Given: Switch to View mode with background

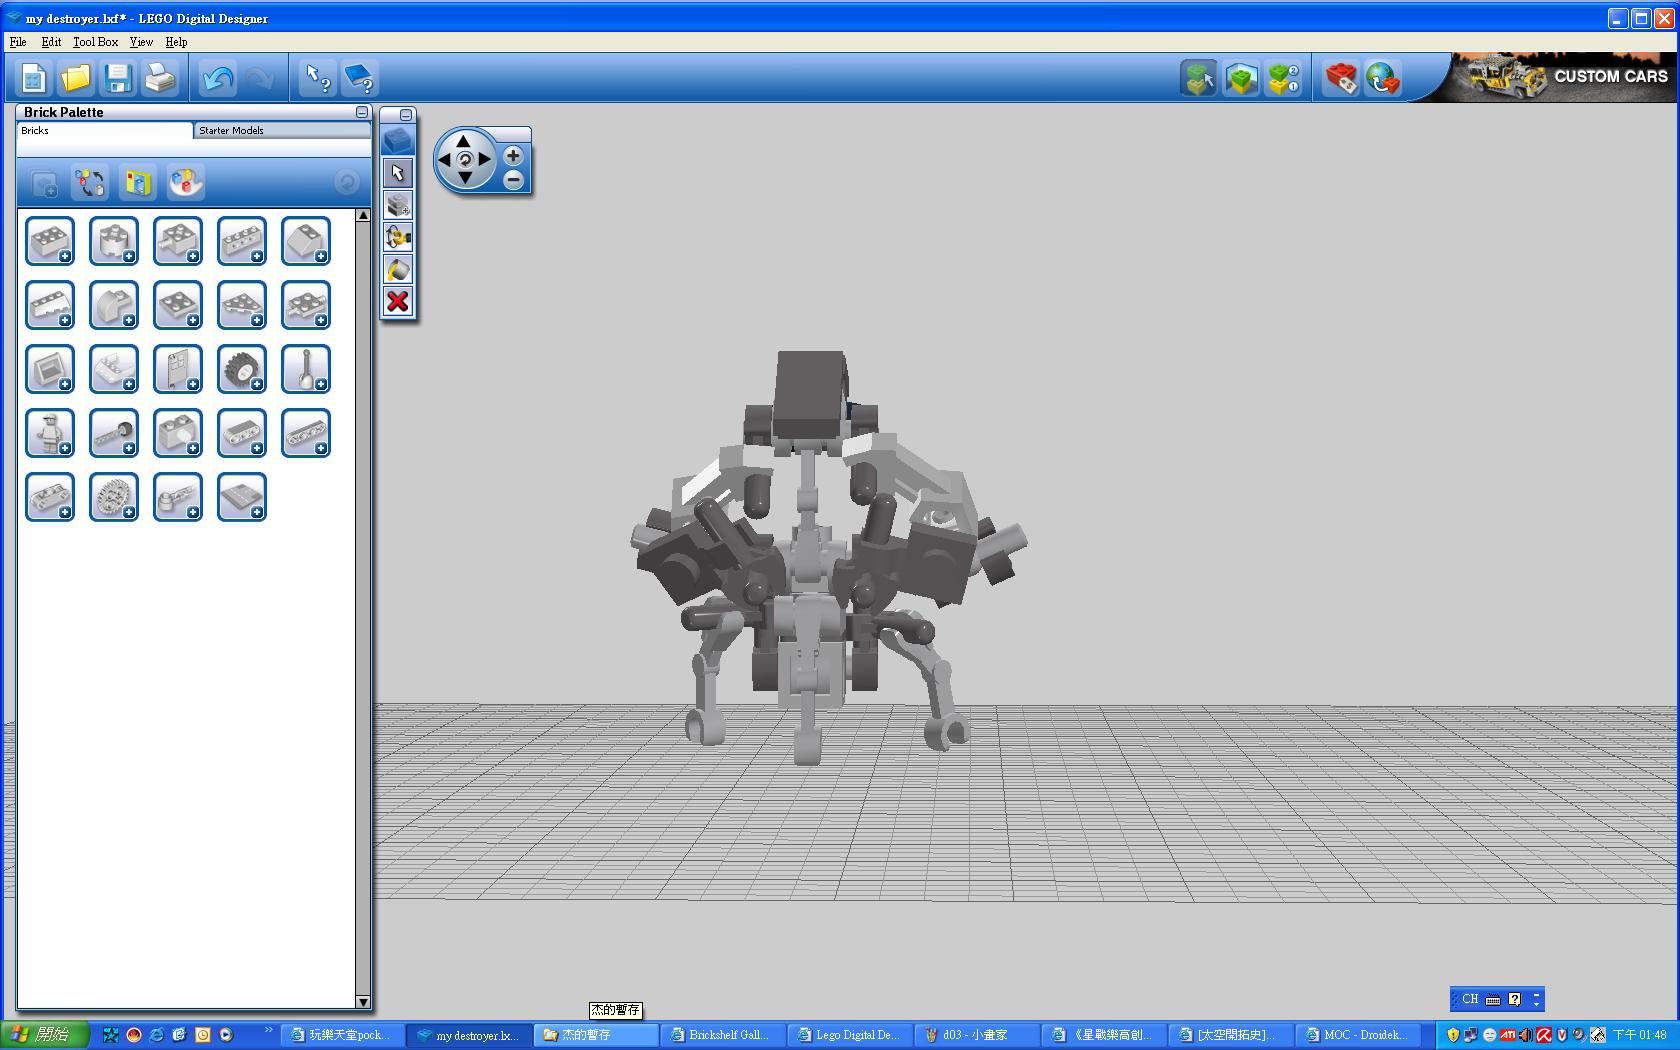Looking at the screenshot, I should (x=1240, y=78).
